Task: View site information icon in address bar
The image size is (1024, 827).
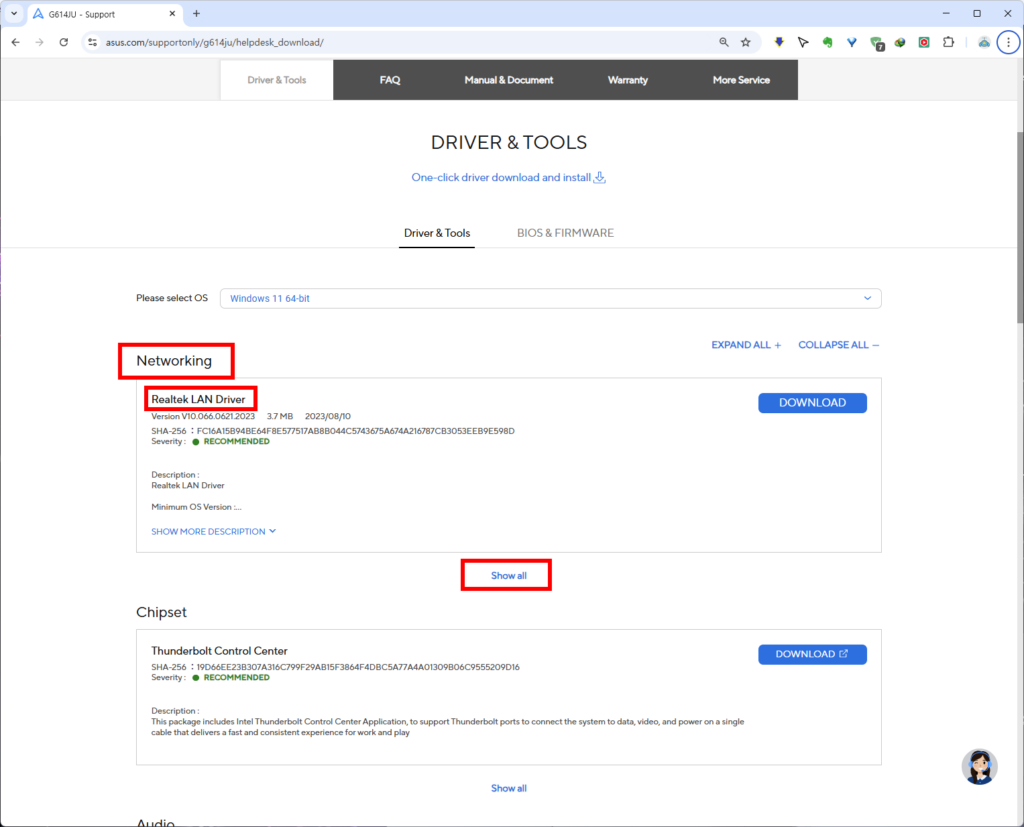Action: (92, 42)
